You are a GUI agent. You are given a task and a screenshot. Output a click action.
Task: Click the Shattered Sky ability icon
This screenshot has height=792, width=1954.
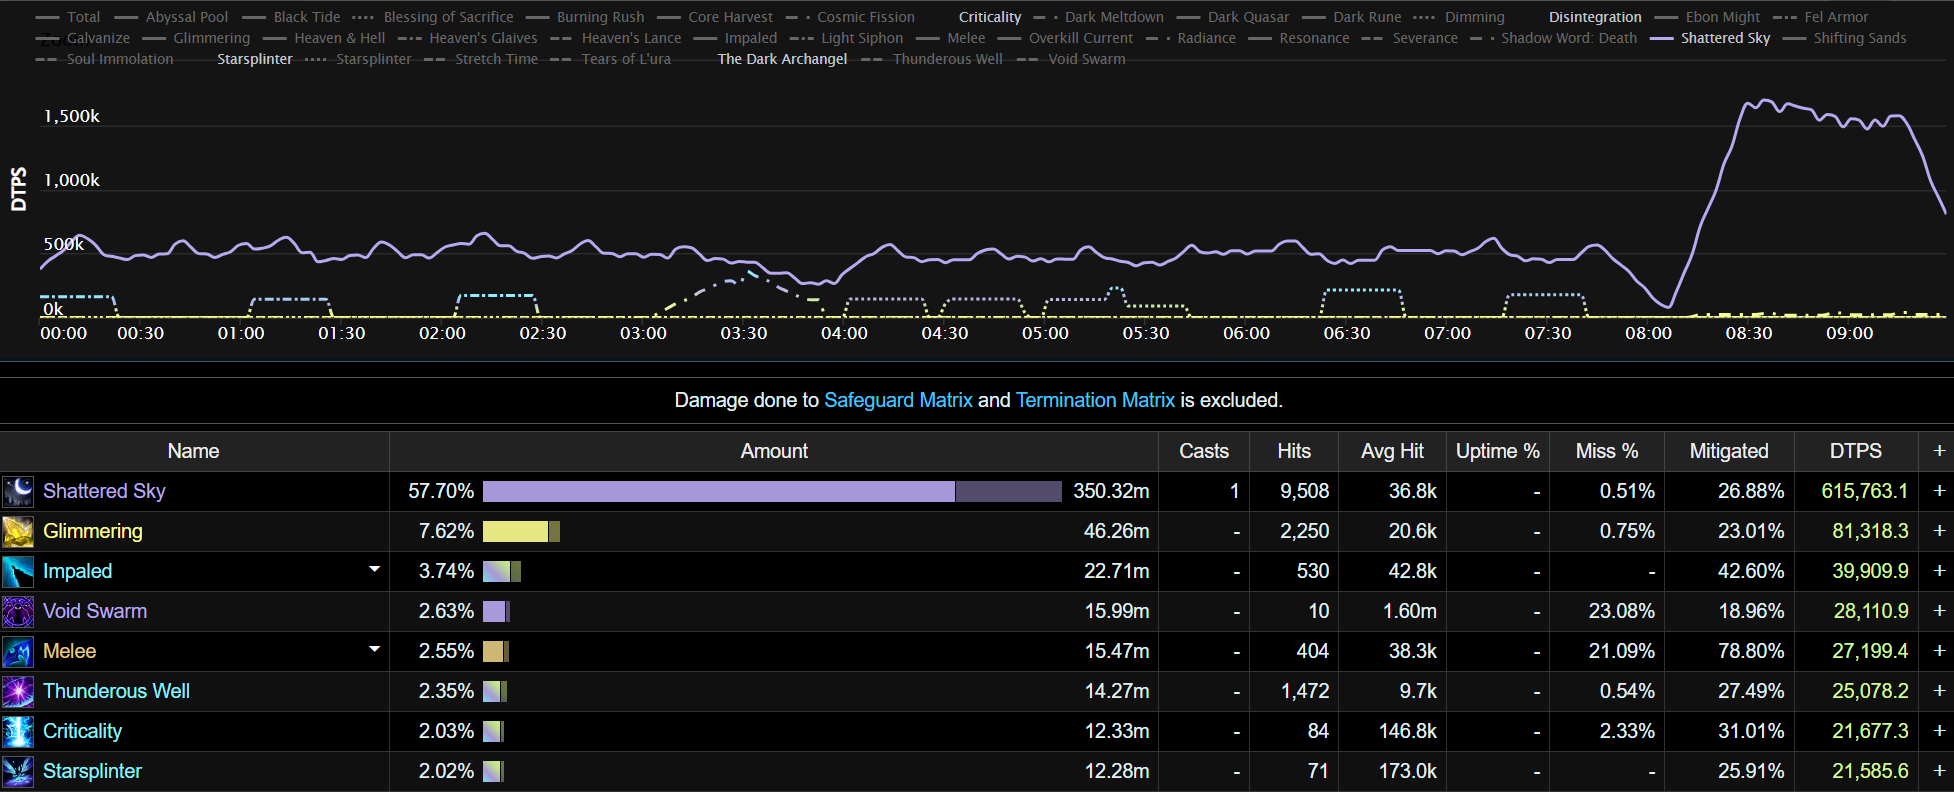point(18,491)
